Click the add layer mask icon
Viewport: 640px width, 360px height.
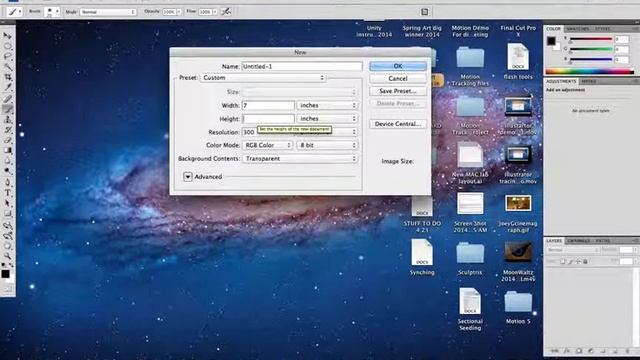579,351
